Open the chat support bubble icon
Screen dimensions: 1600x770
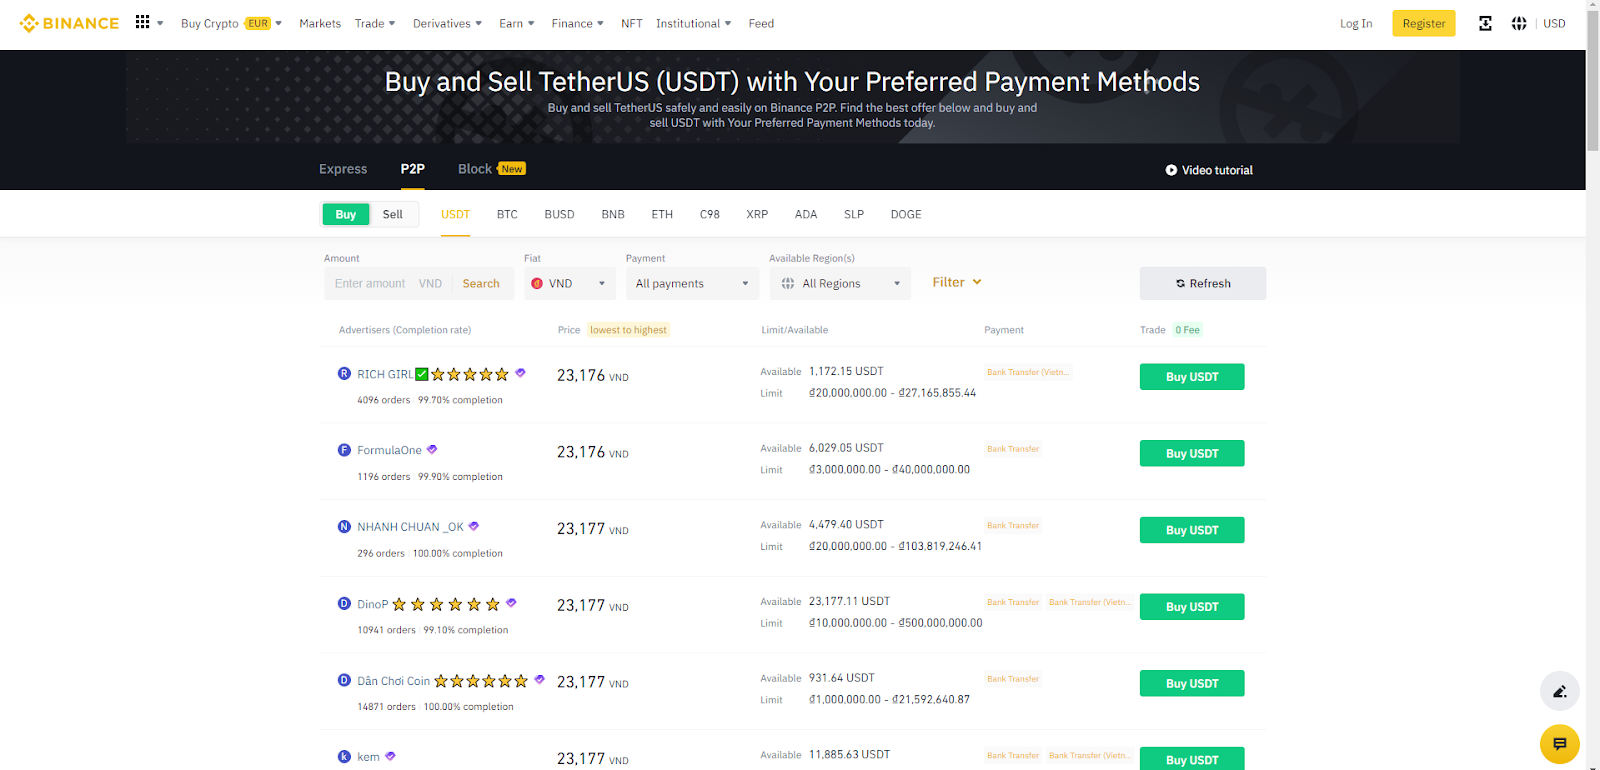(1559, 744)
